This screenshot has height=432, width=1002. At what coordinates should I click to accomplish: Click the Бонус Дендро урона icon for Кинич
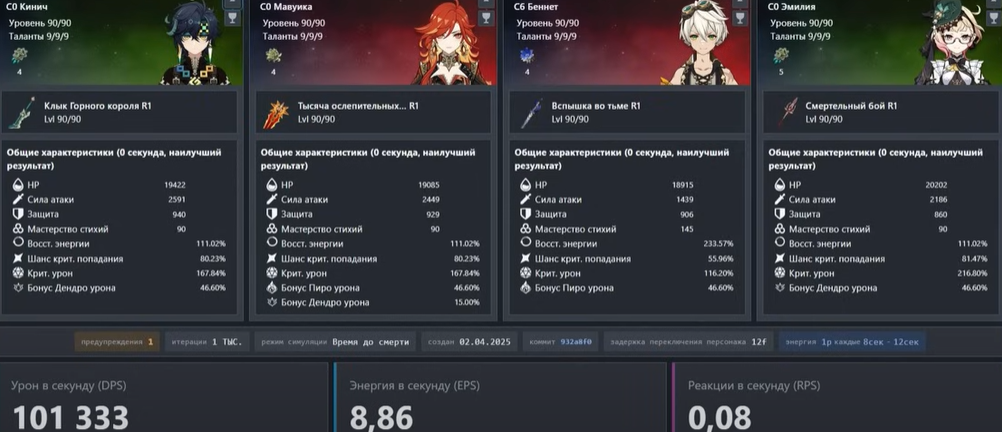(x=18, y=288)
